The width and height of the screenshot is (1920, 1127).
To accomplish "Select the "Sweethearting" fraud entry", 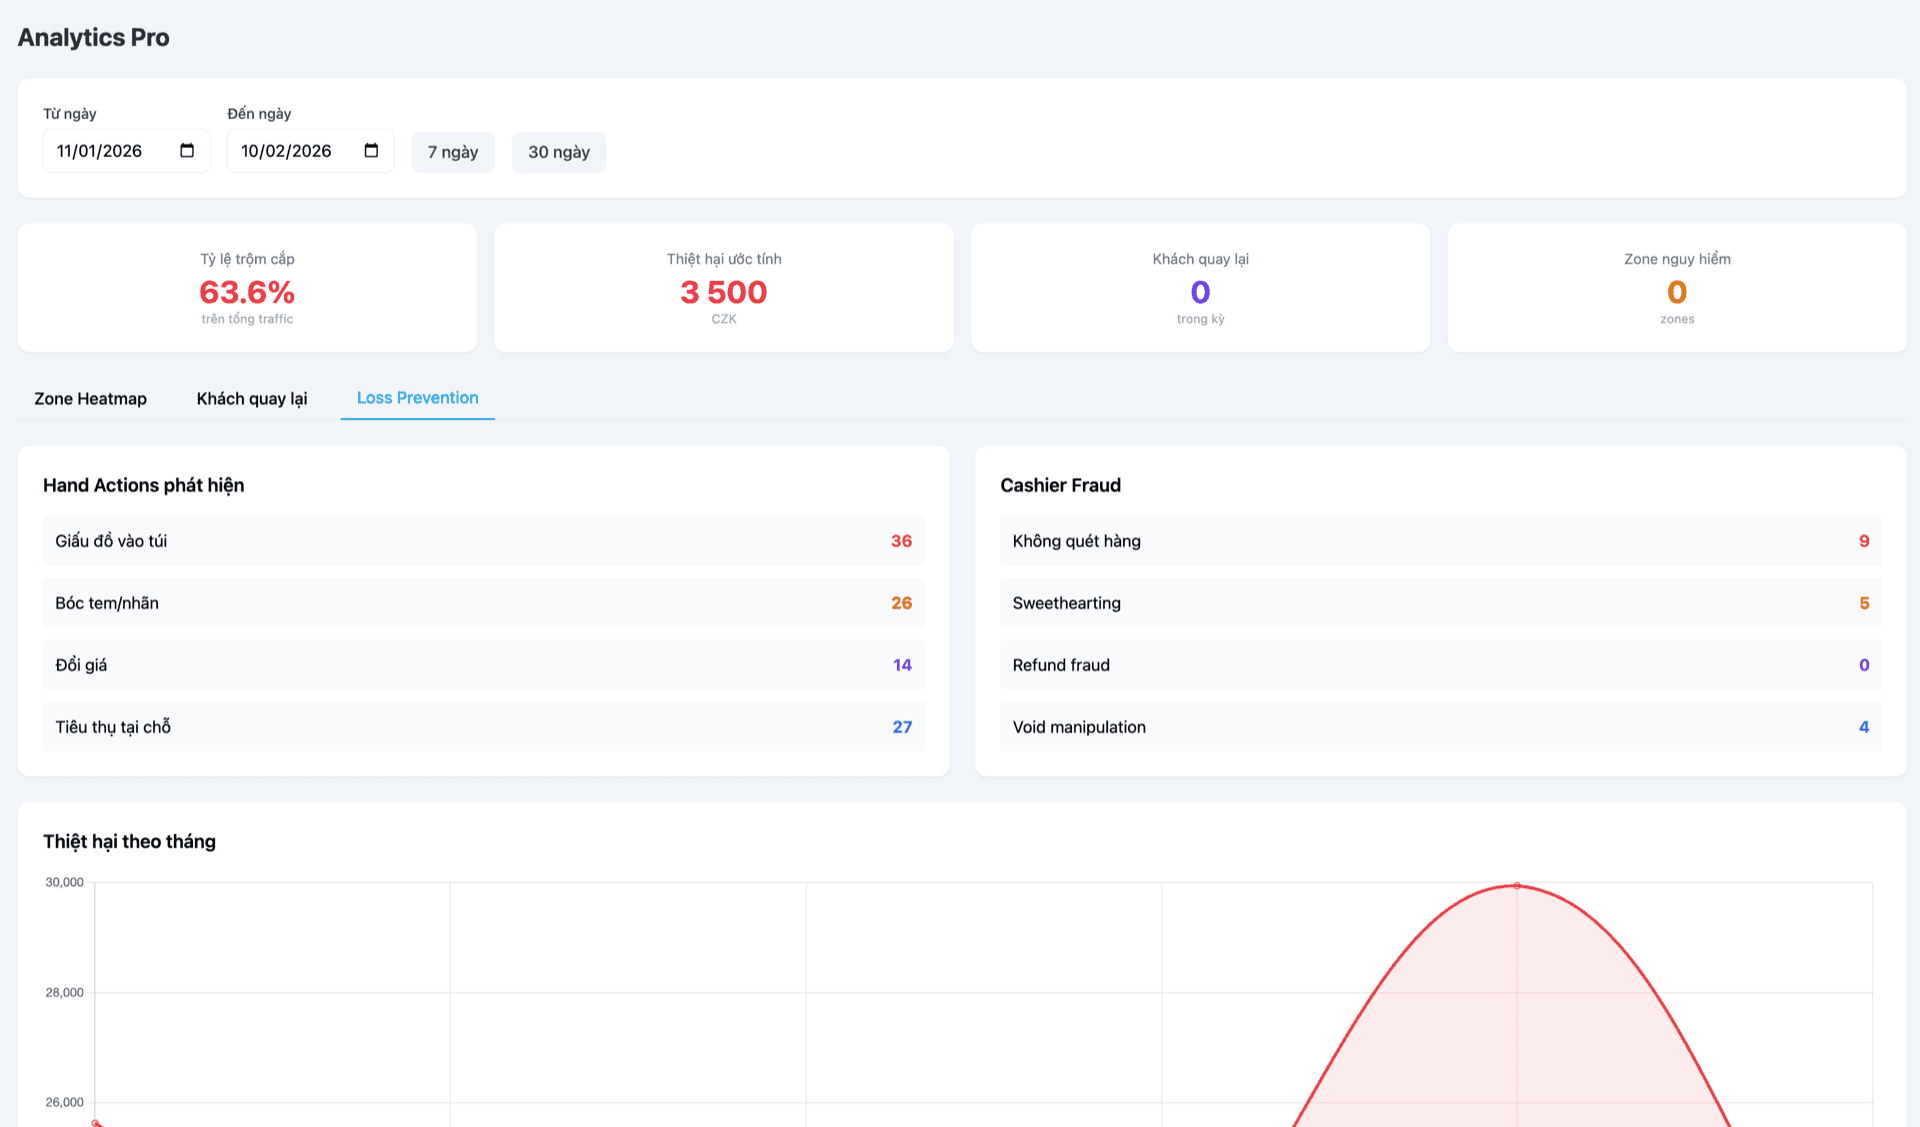I will [1440, 603].
